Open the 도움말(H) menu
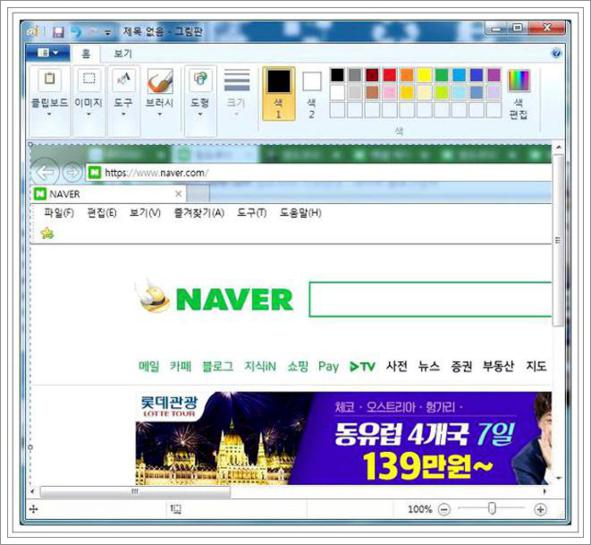Screen dimensions: 591x545 tap(300, 213)
